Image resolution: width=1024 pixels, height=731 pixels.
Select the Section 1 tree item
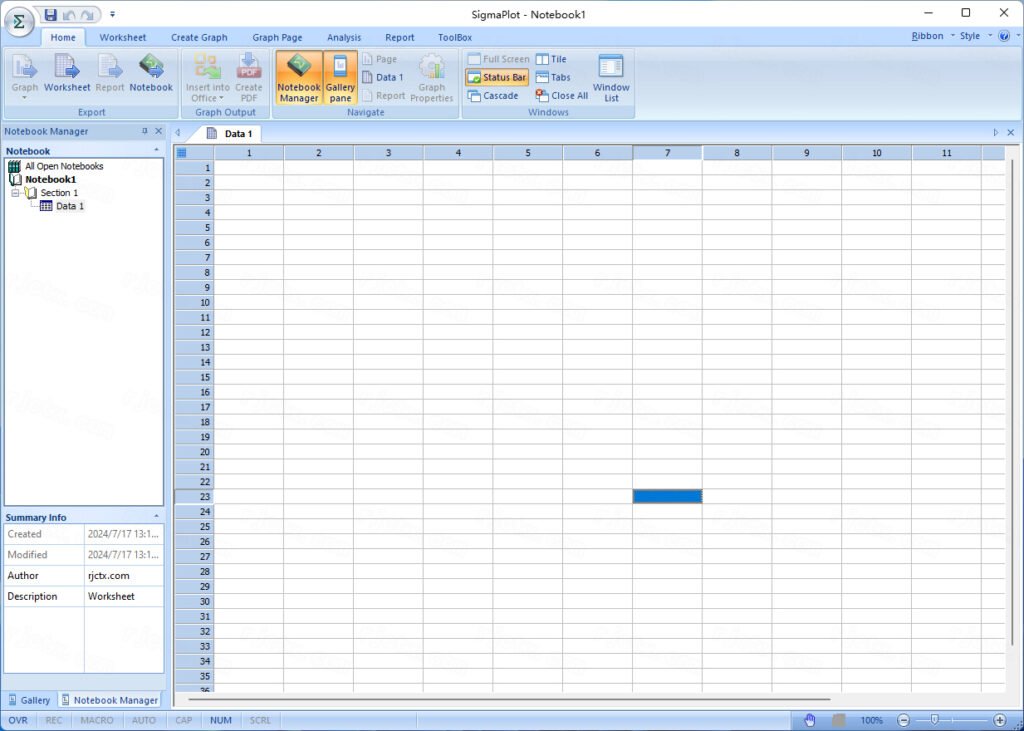pos(59,193)
